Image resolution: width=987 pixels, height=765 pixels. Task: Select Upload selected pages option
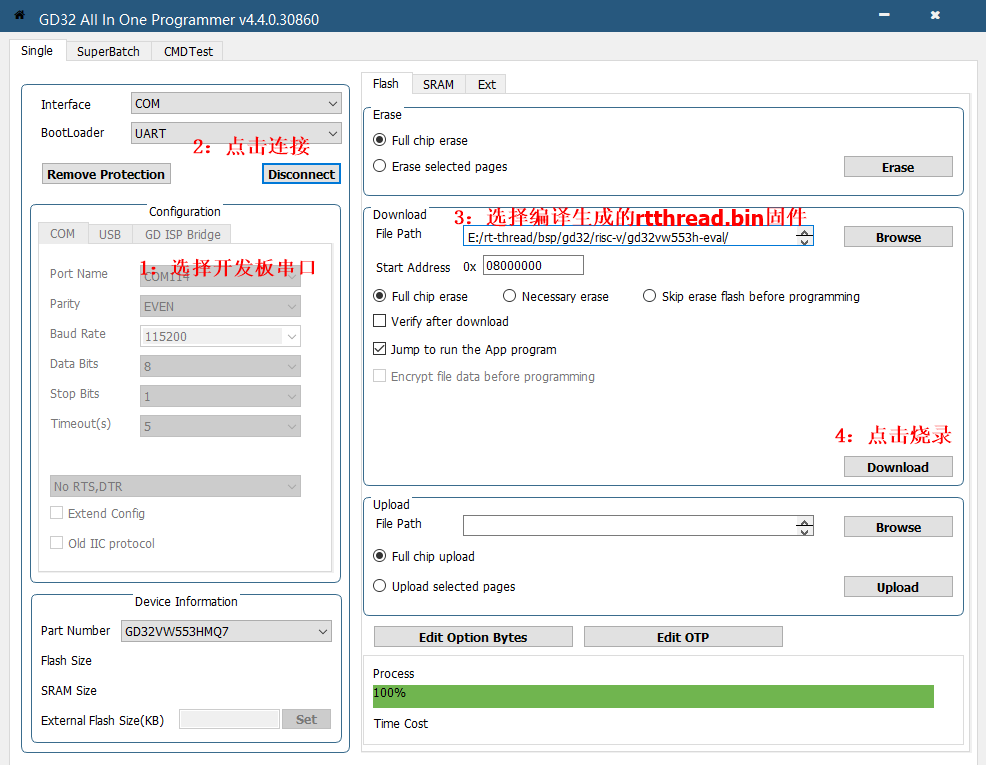380,586
